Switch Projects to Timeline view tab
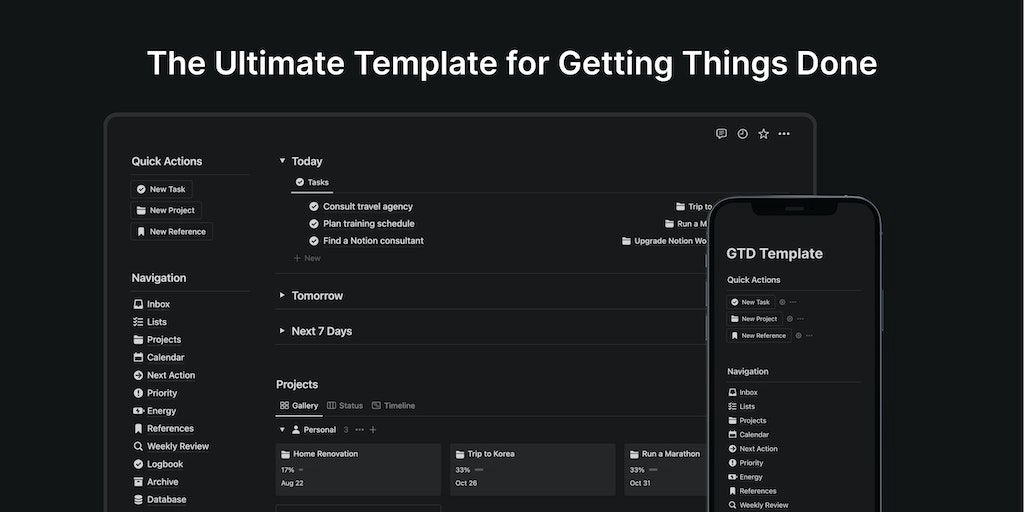 (393, 406)
